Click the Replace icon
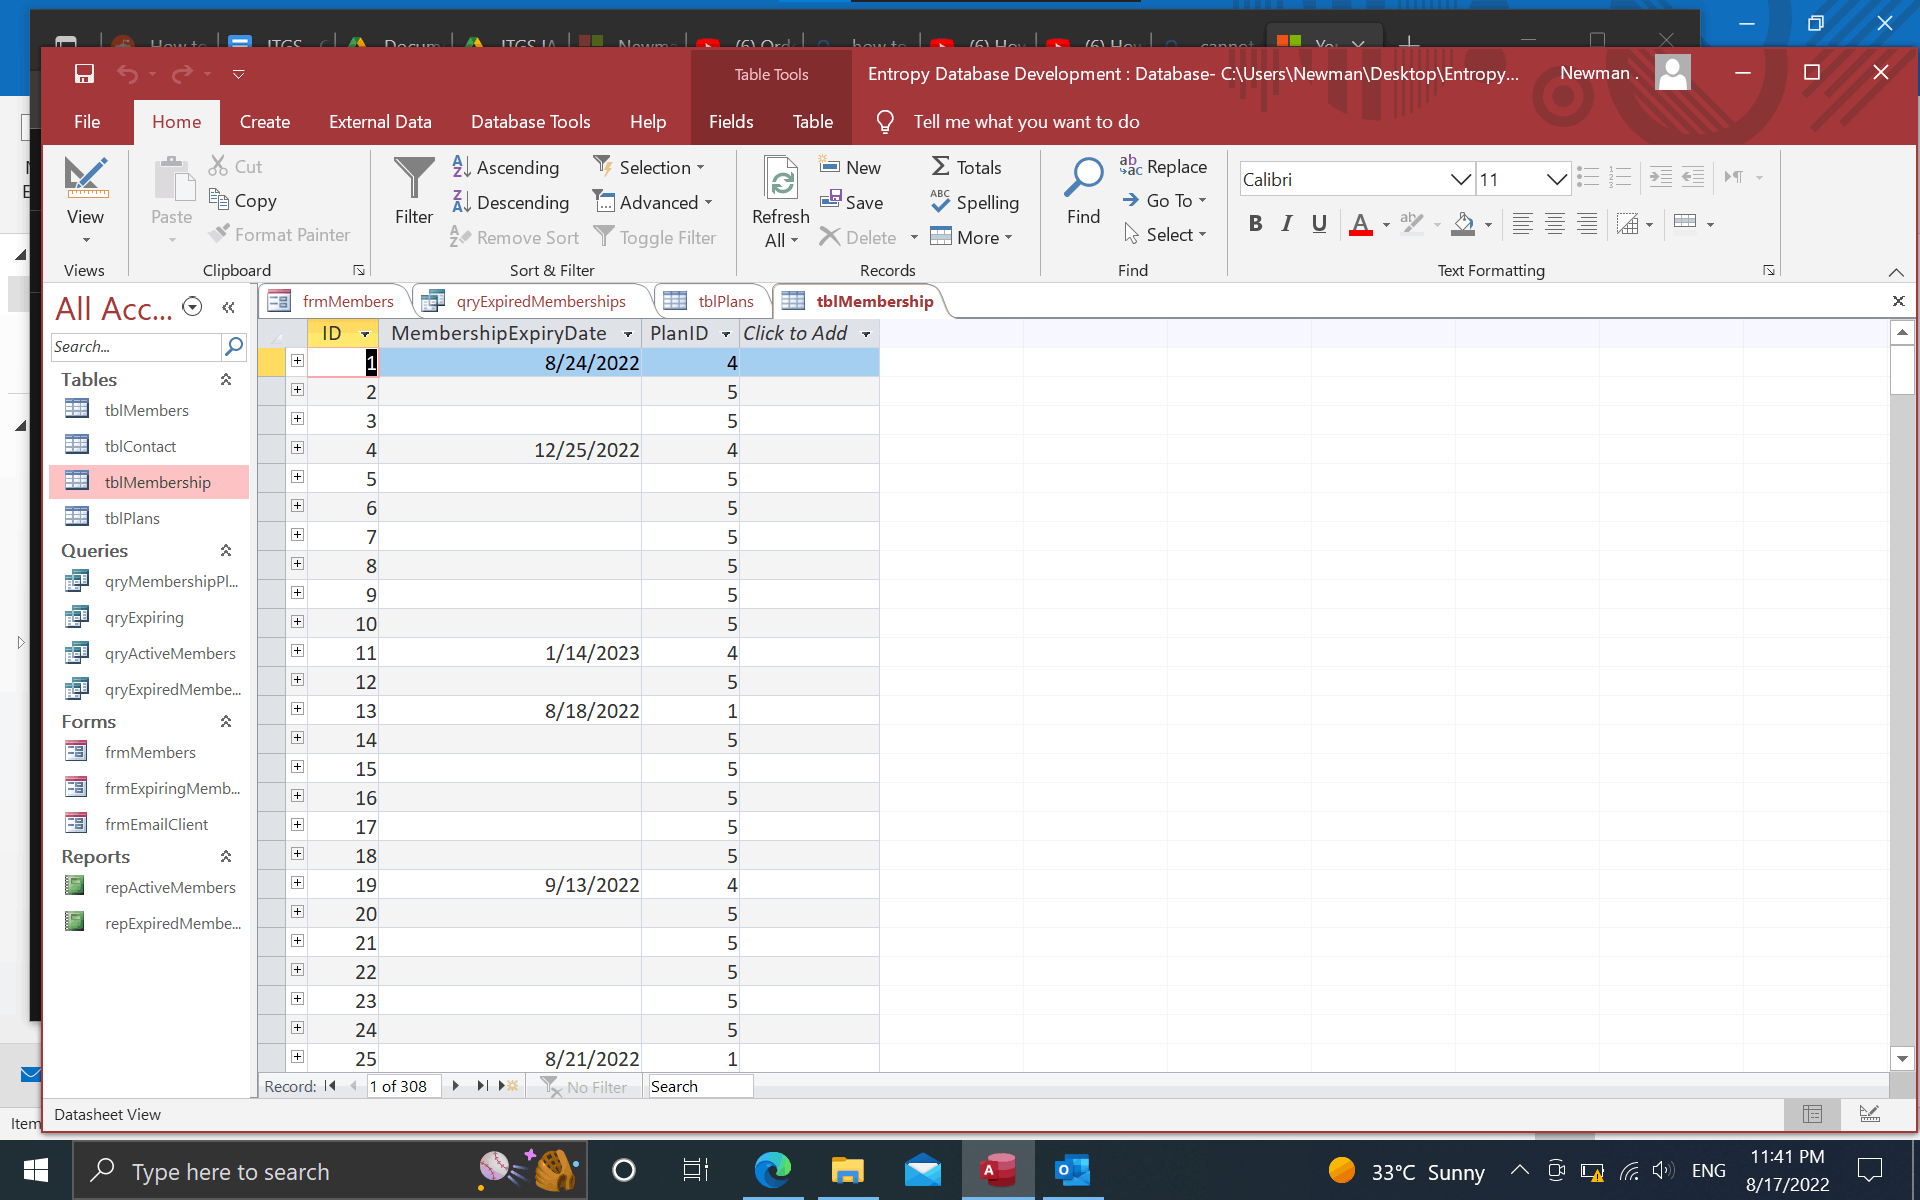Screen dimensions: 1920x1200 coord(1130,166)
